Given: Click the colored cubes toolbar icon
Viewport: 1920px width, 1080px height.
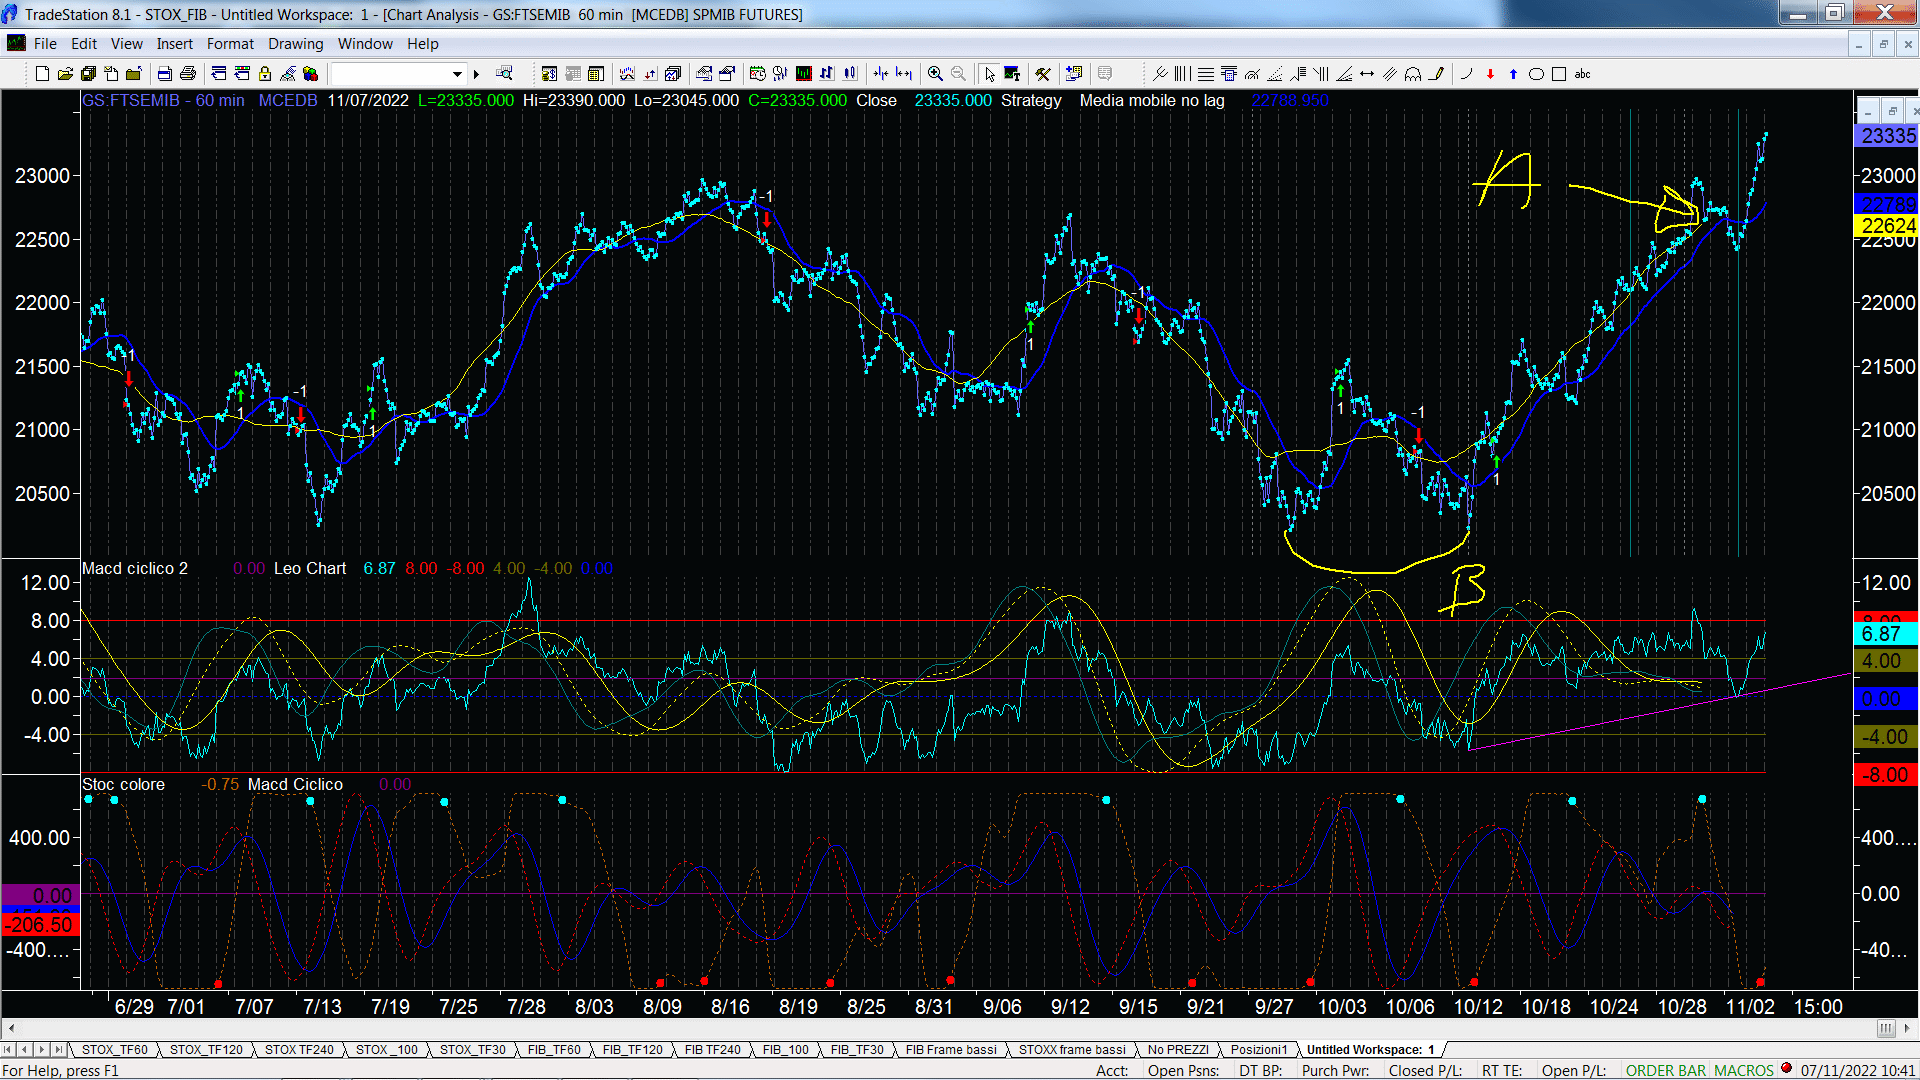Looking at the screenshot, I should (x=310, y=74).
